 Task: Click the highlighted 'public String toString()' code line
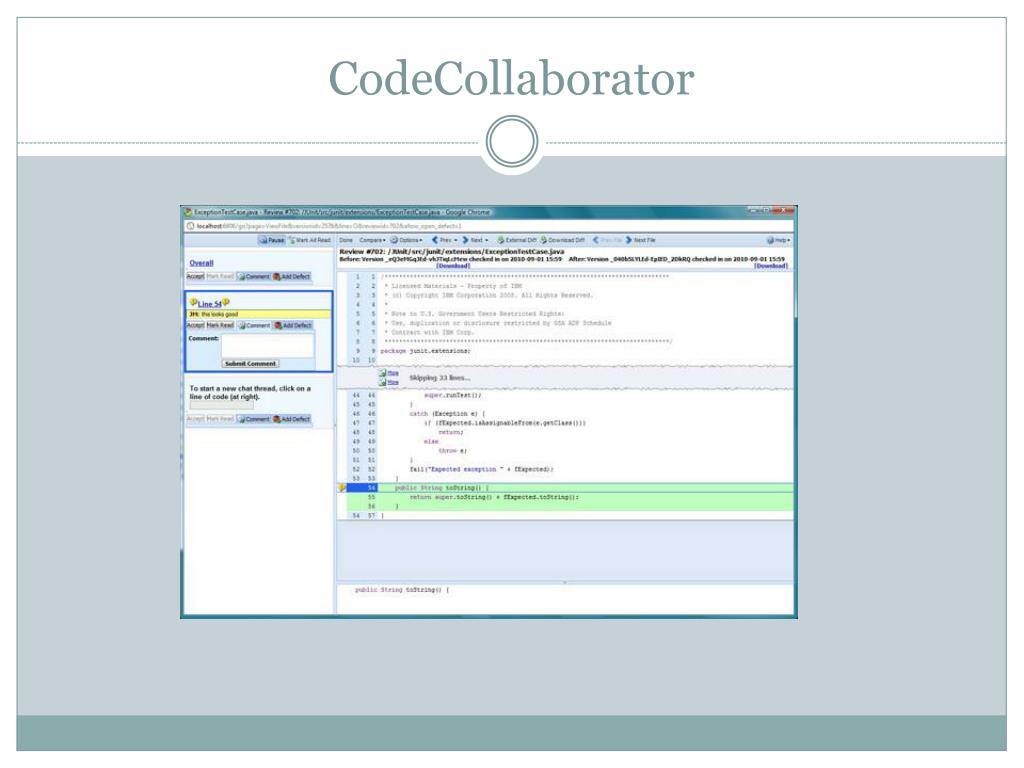[441, 488]
